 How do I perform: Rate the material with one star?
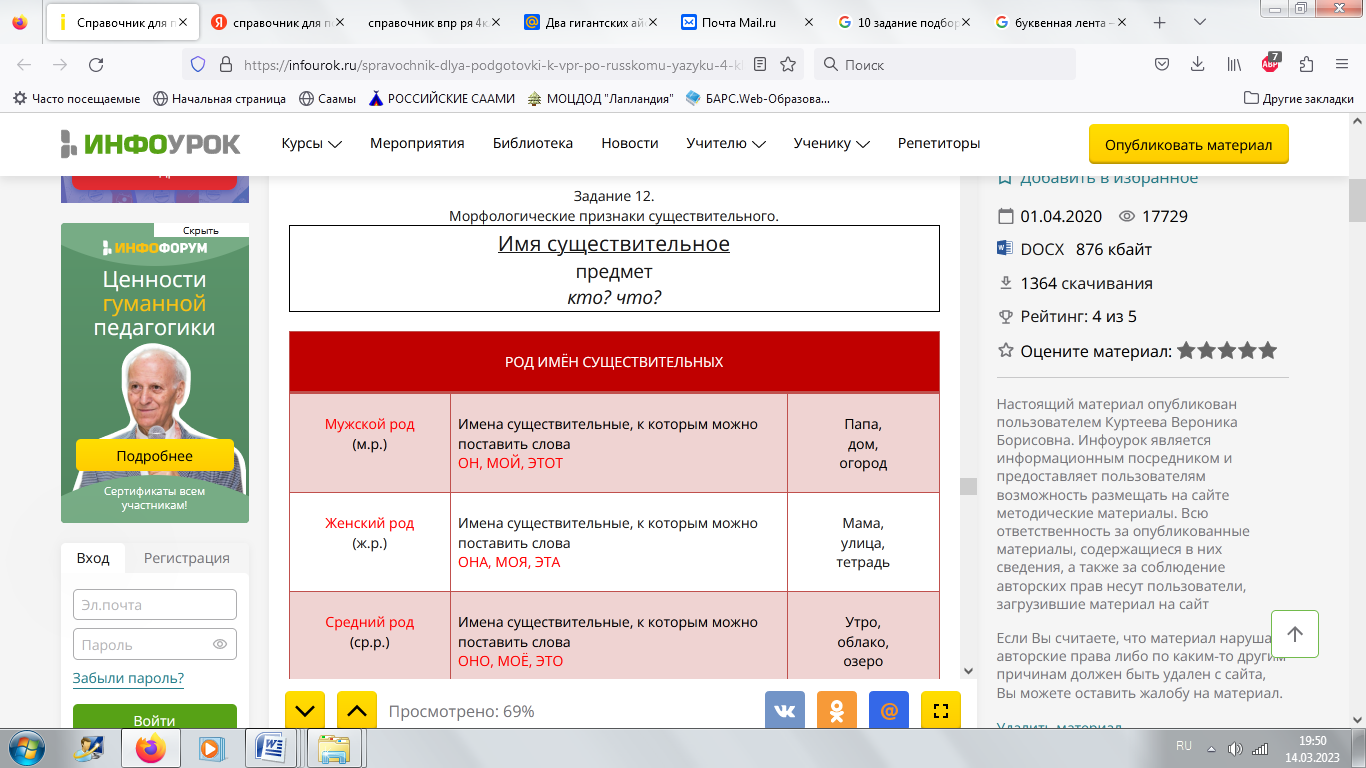(x=1187, y=350)
